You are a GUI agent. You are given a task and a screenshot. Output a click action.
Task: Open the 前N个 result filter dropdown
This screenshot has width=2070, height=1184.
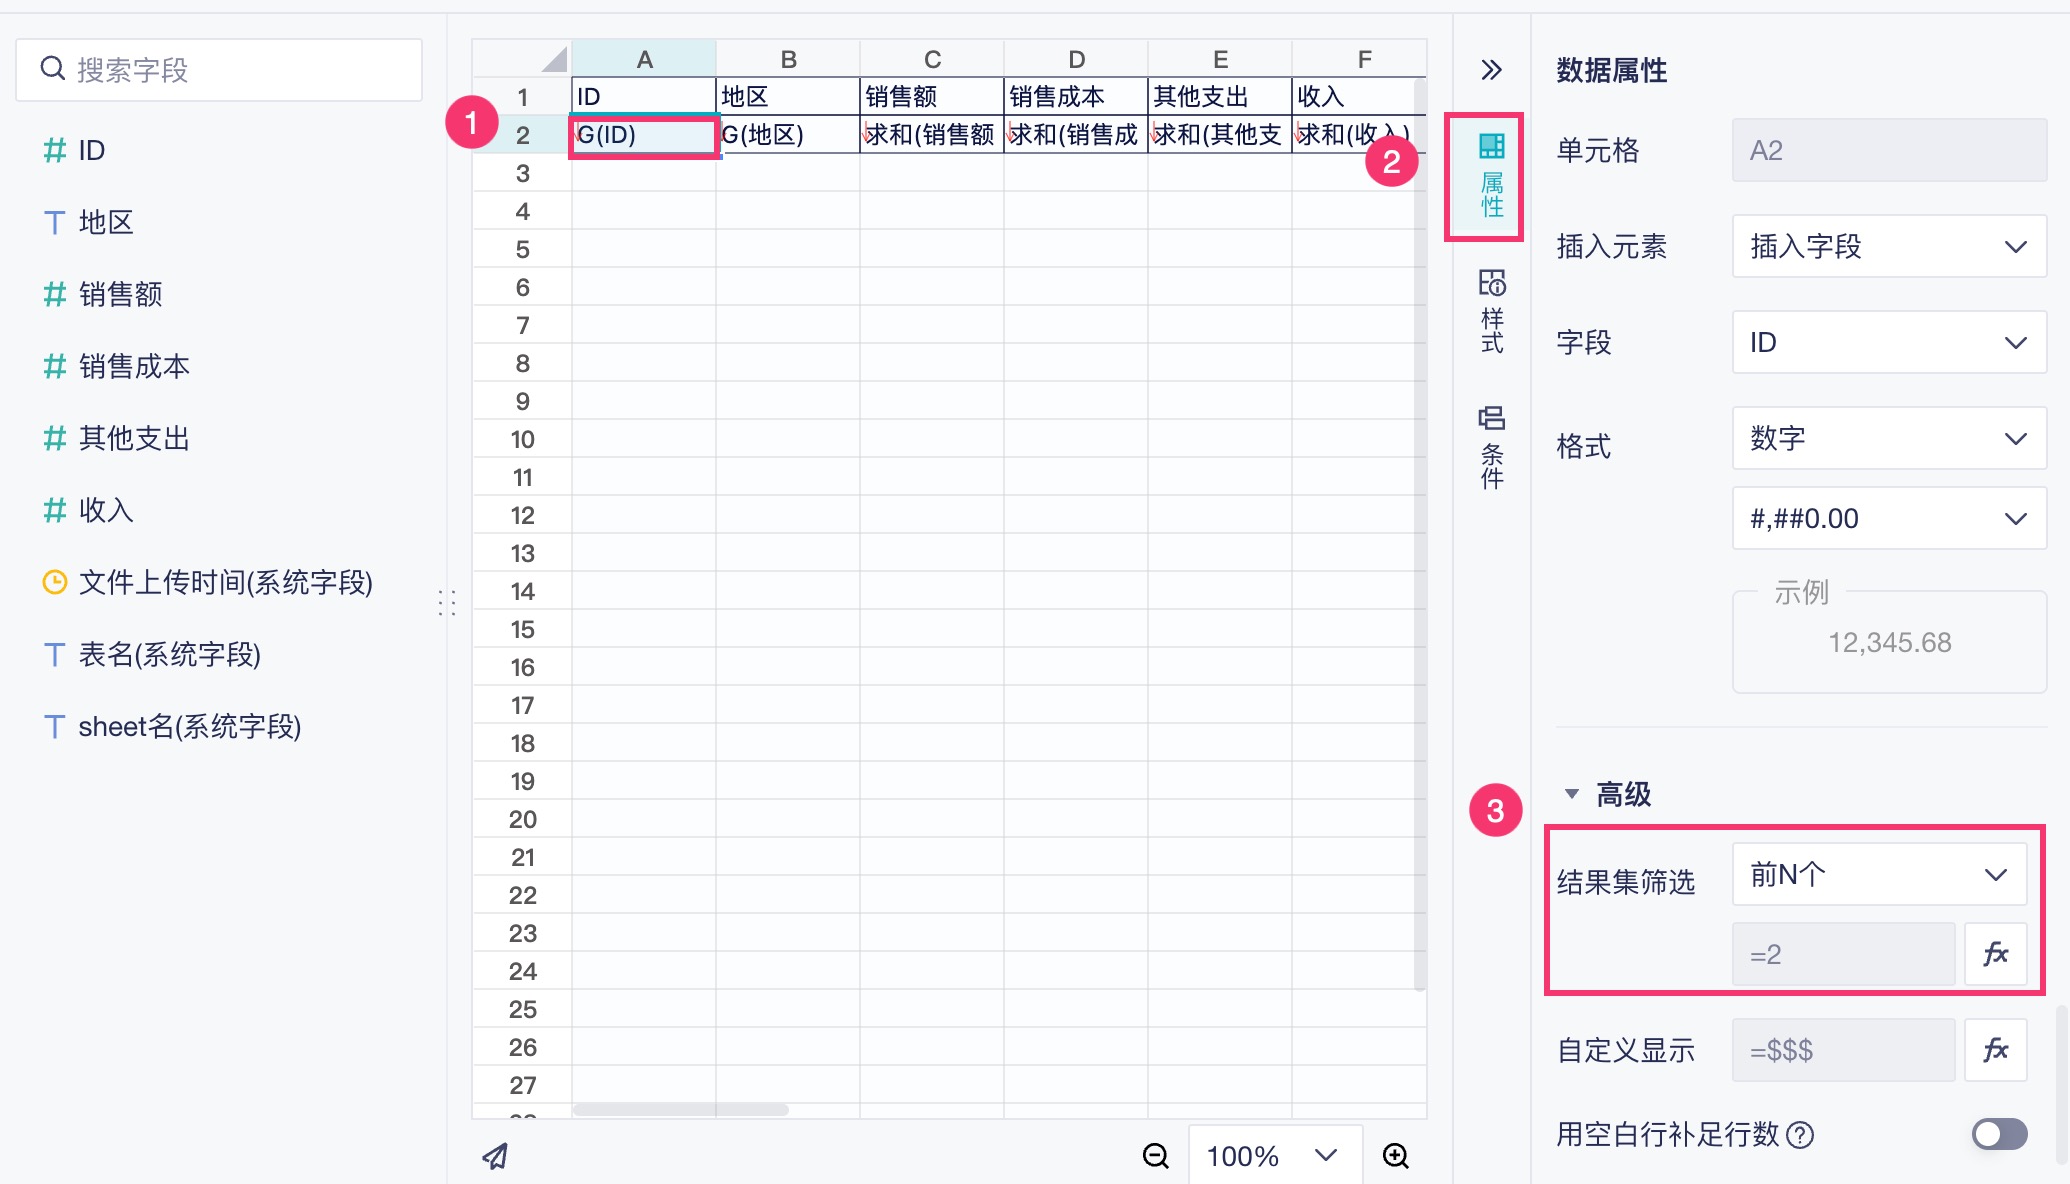1878,875
